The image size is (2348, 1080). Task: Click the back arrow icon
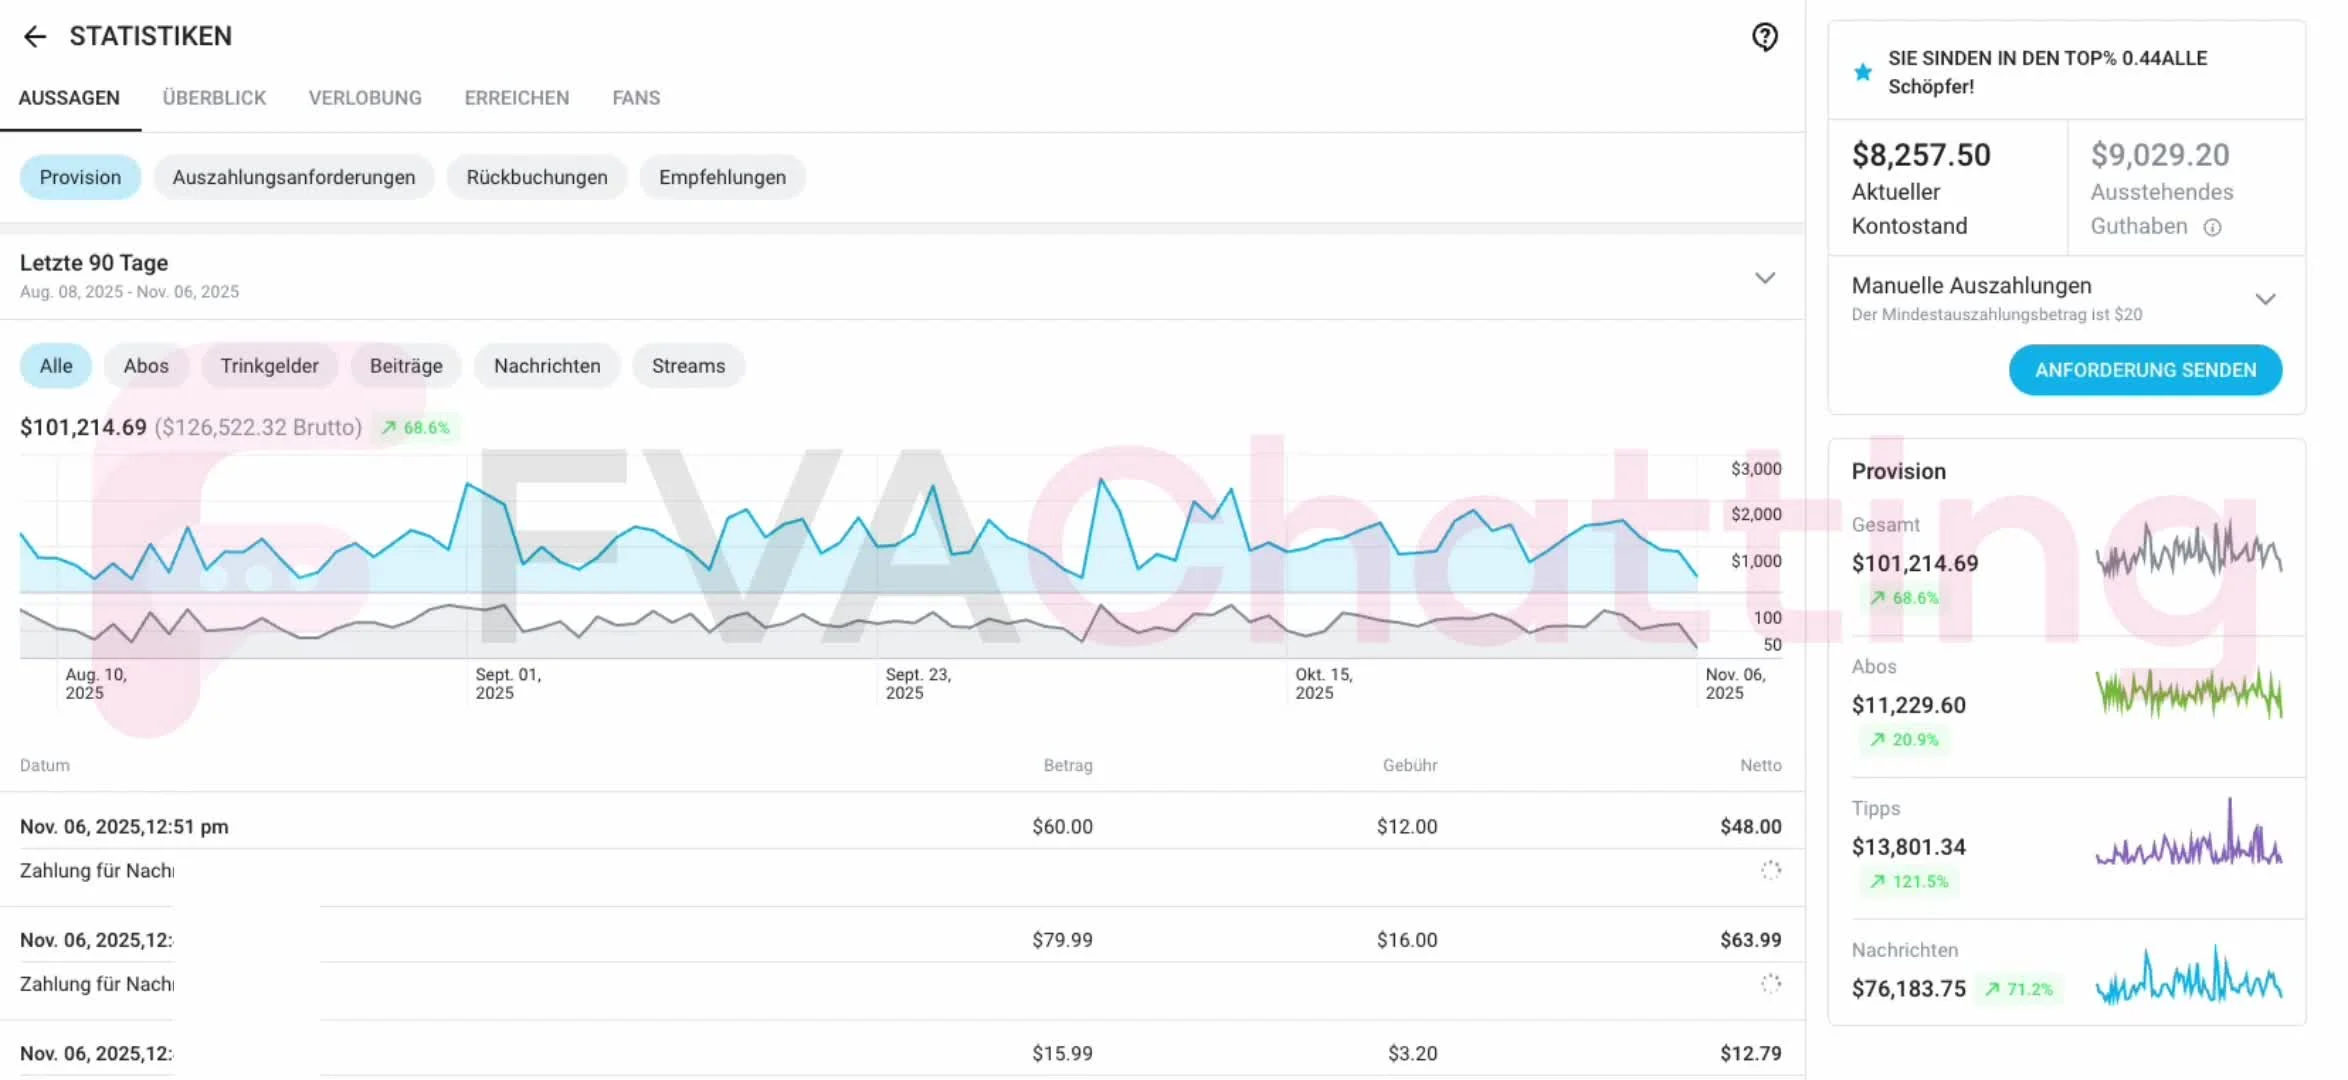pos(35,37)
